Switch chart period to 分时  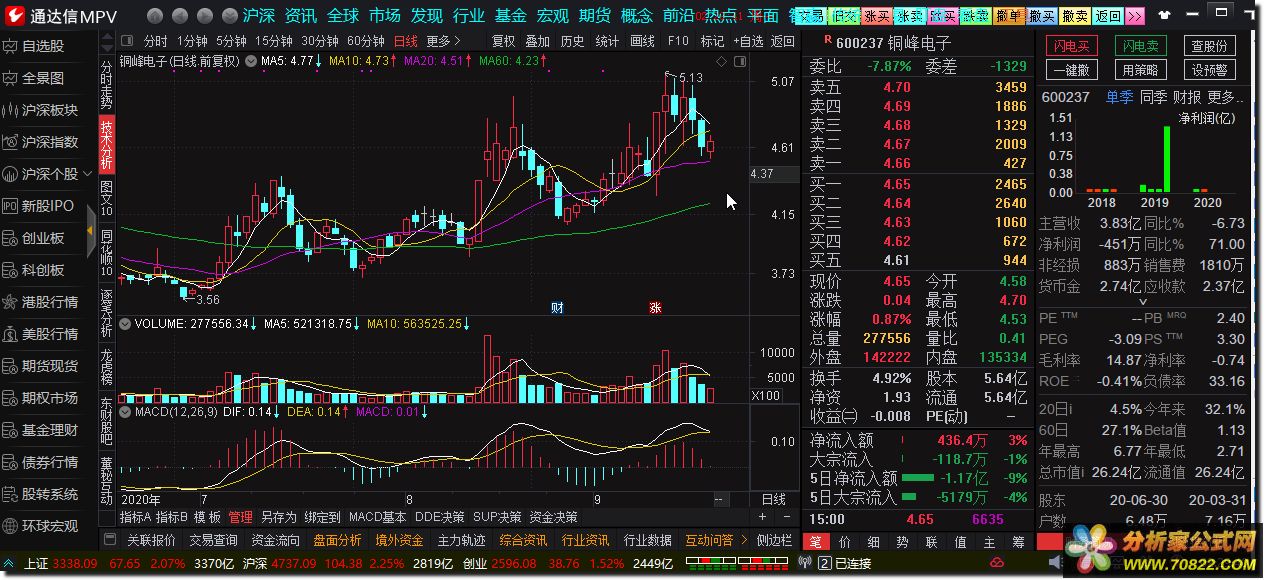tap(155, 41)
